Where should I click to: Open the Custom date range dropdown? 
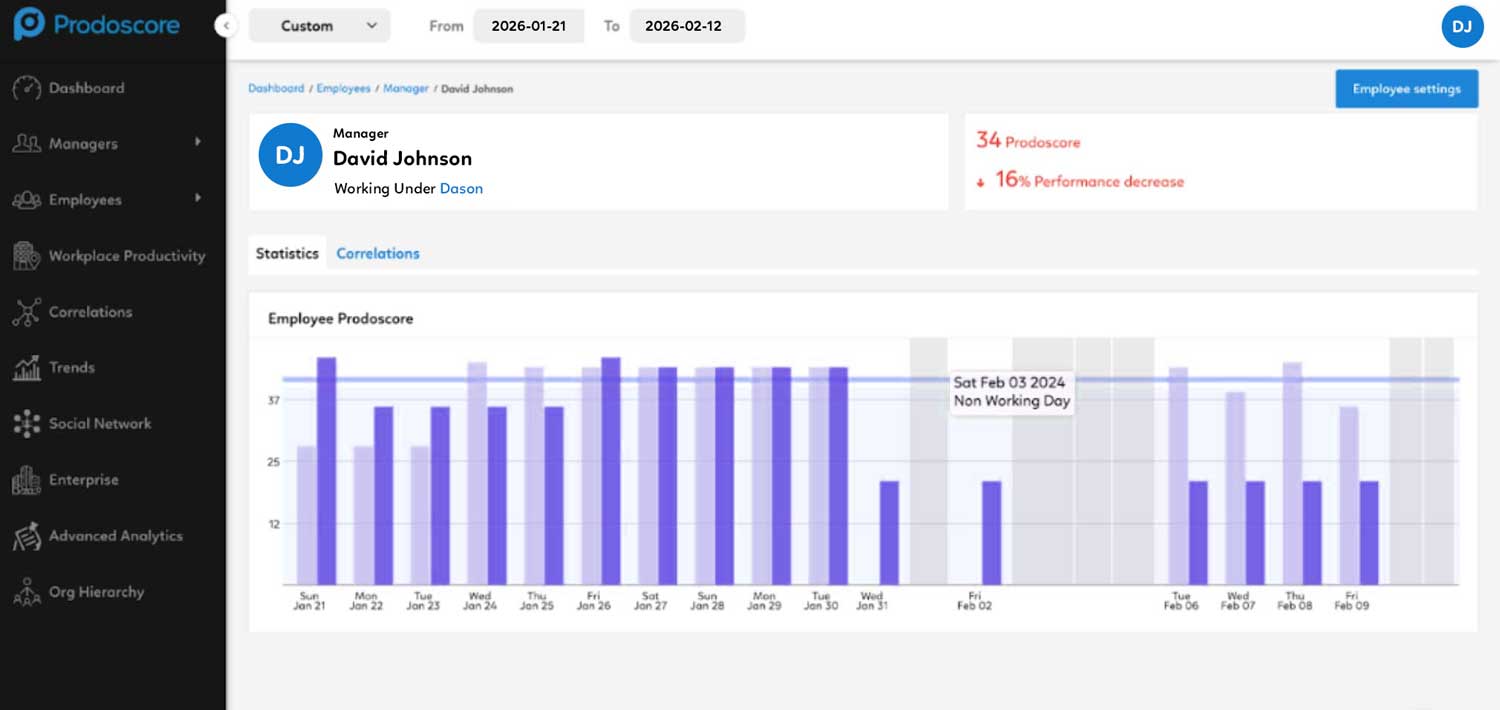pyautogui.click(x=319, y=26)
